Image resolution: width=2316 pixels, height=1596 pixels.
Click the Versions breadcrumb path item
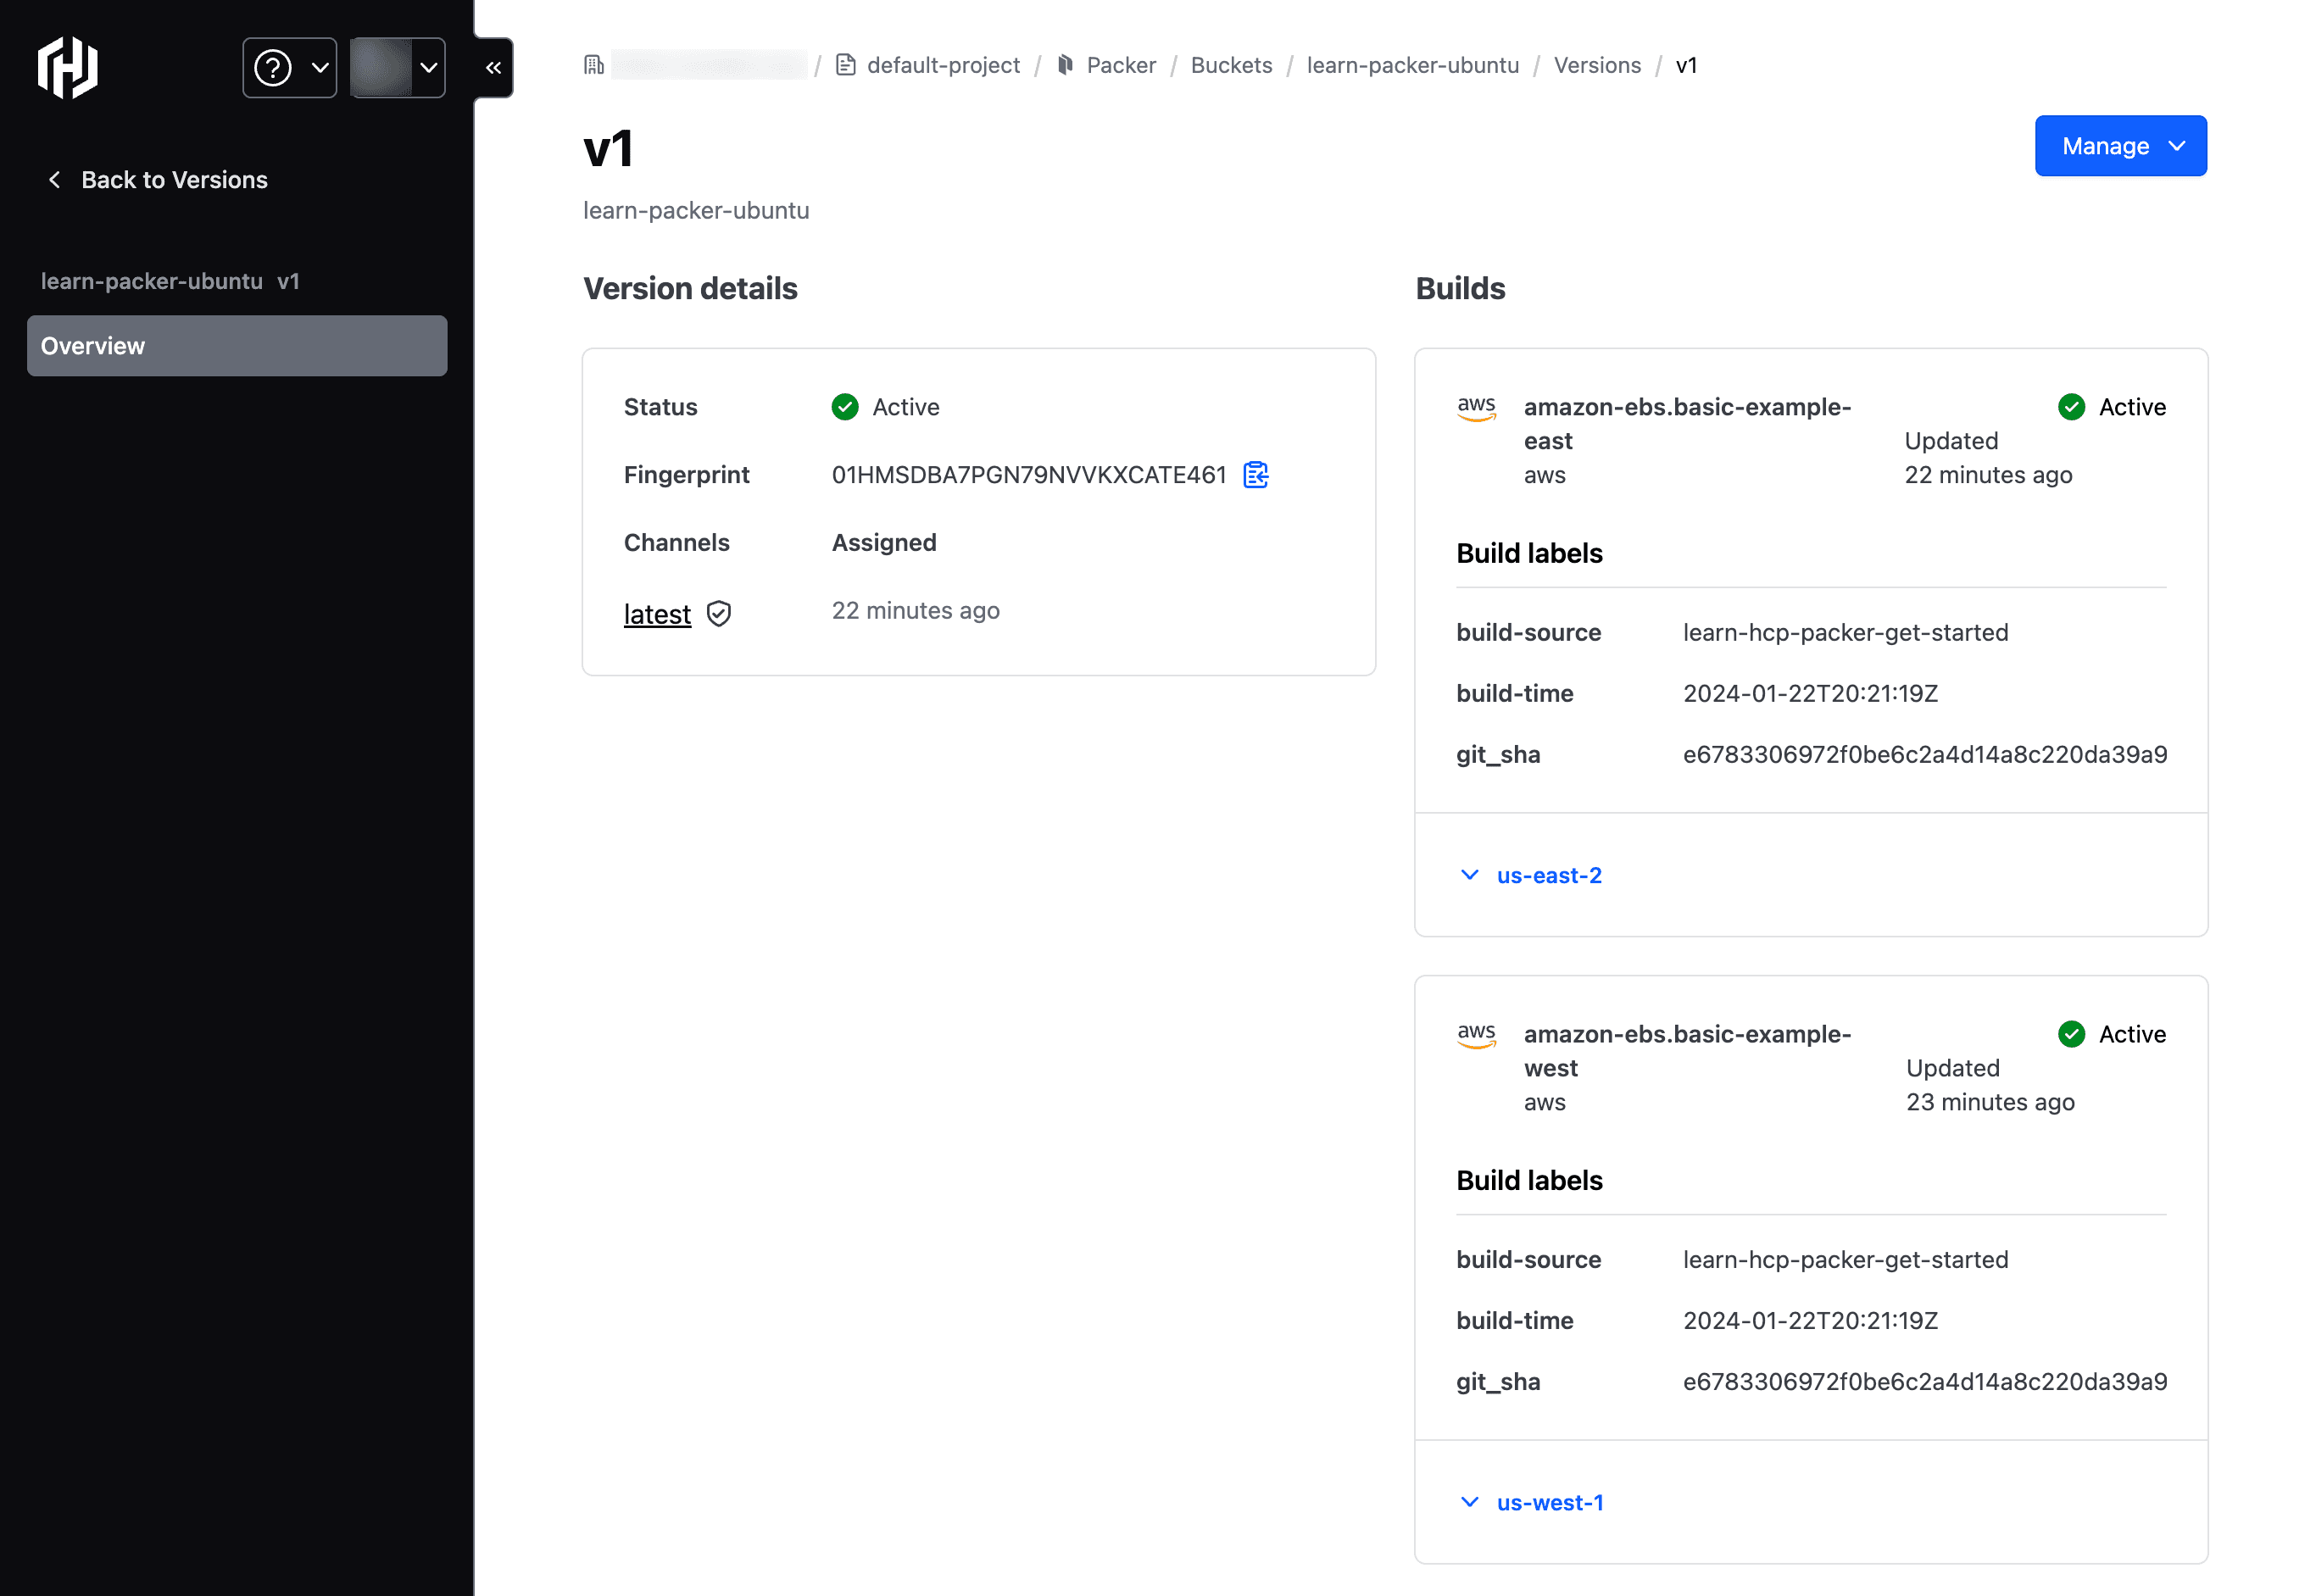tap(1596, 65)
